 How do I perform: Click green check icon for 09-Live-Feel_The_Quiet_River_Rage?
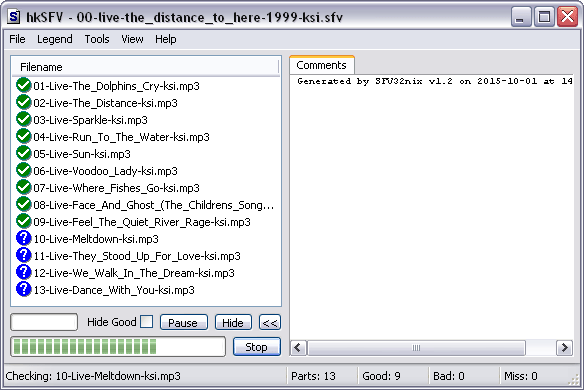(x=23, y=222)
